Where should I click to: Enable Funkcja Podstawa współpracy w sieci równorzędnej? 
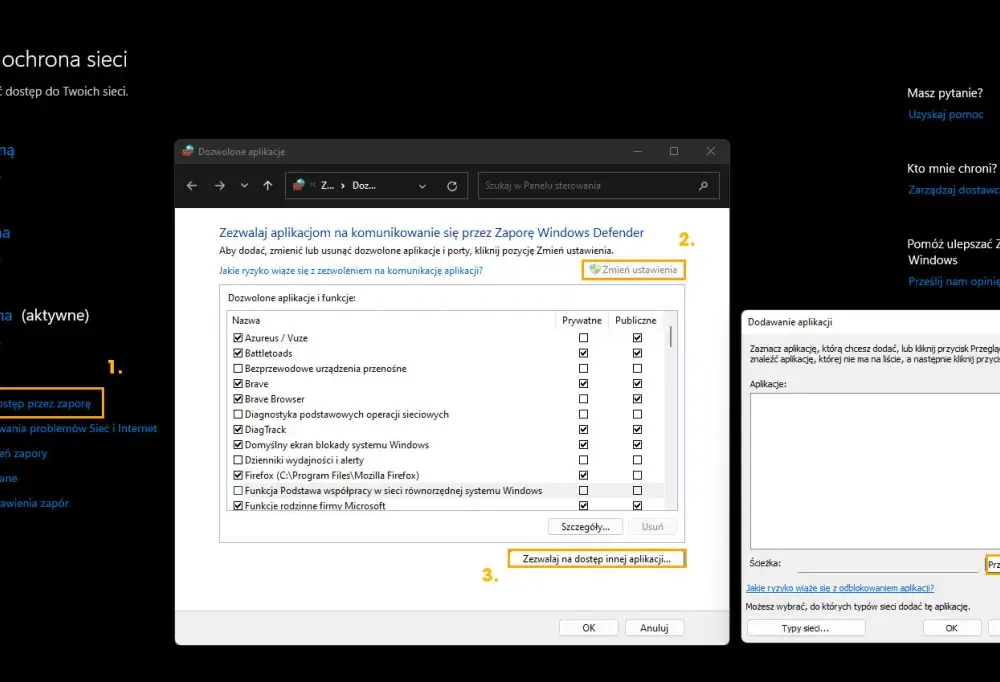[238, 491]
